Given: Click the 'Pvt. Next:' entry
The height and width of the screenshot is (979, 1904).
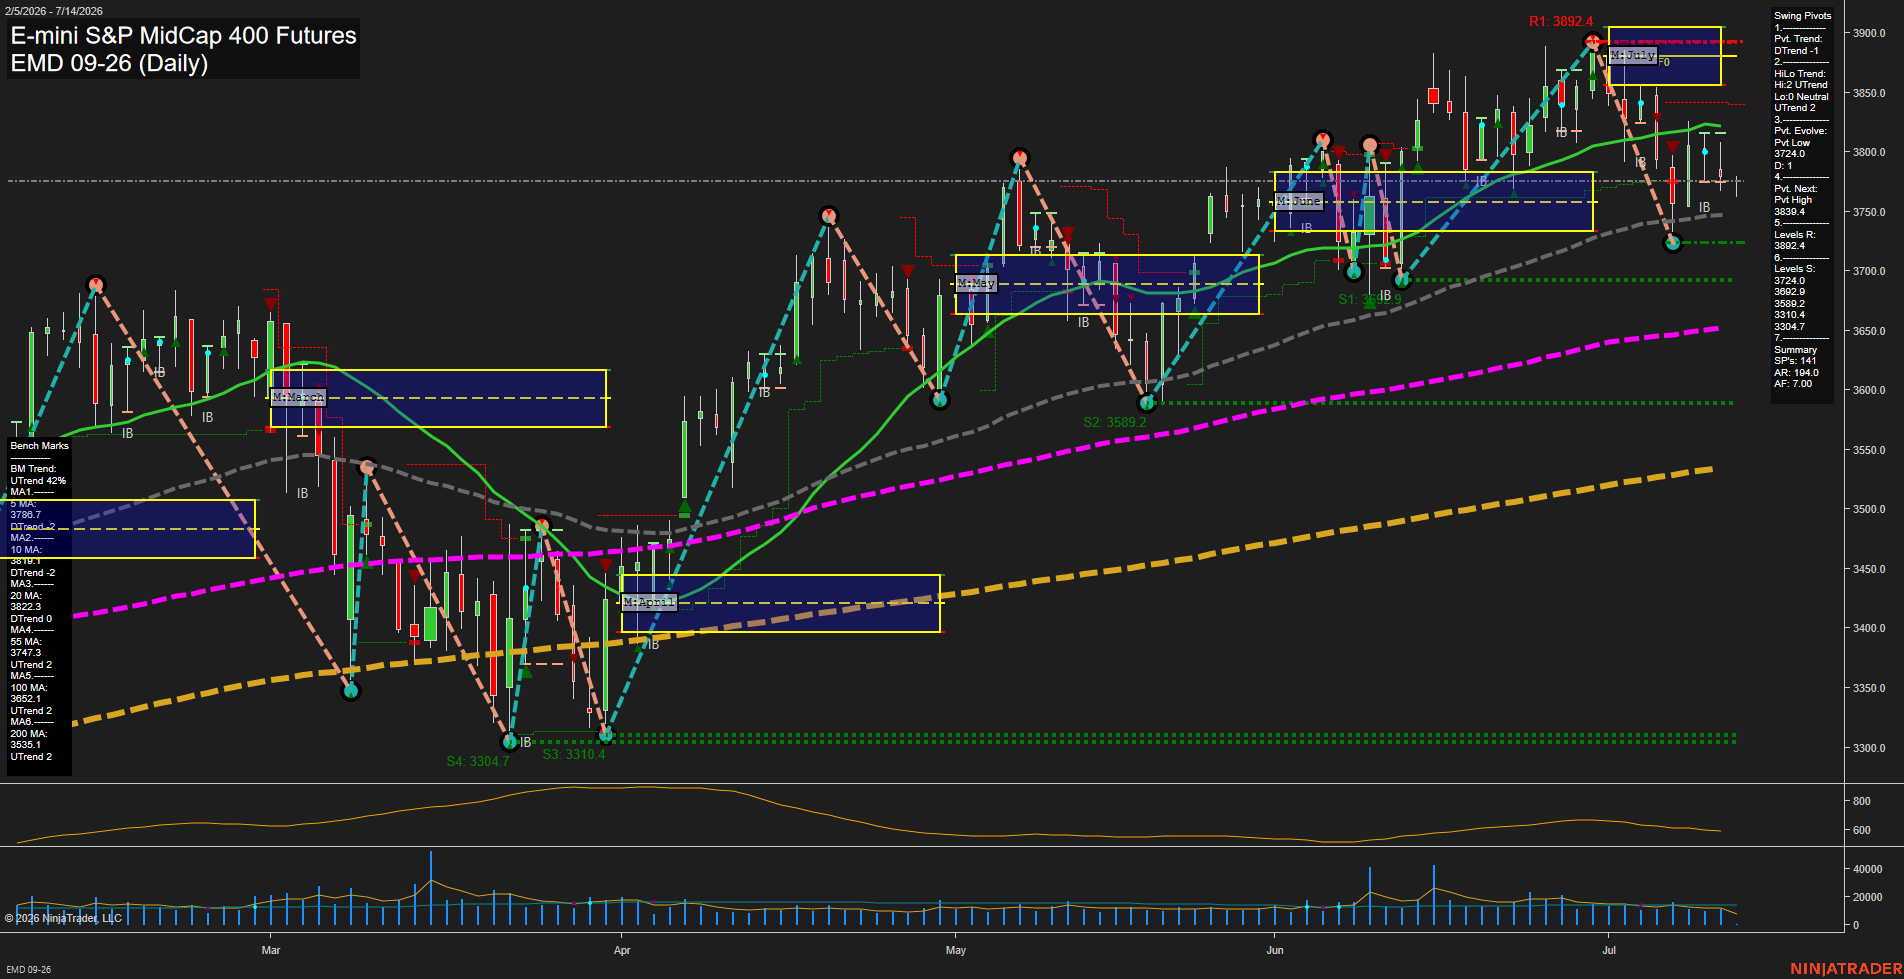Looking at the screenshot, I should (1796, 189).
